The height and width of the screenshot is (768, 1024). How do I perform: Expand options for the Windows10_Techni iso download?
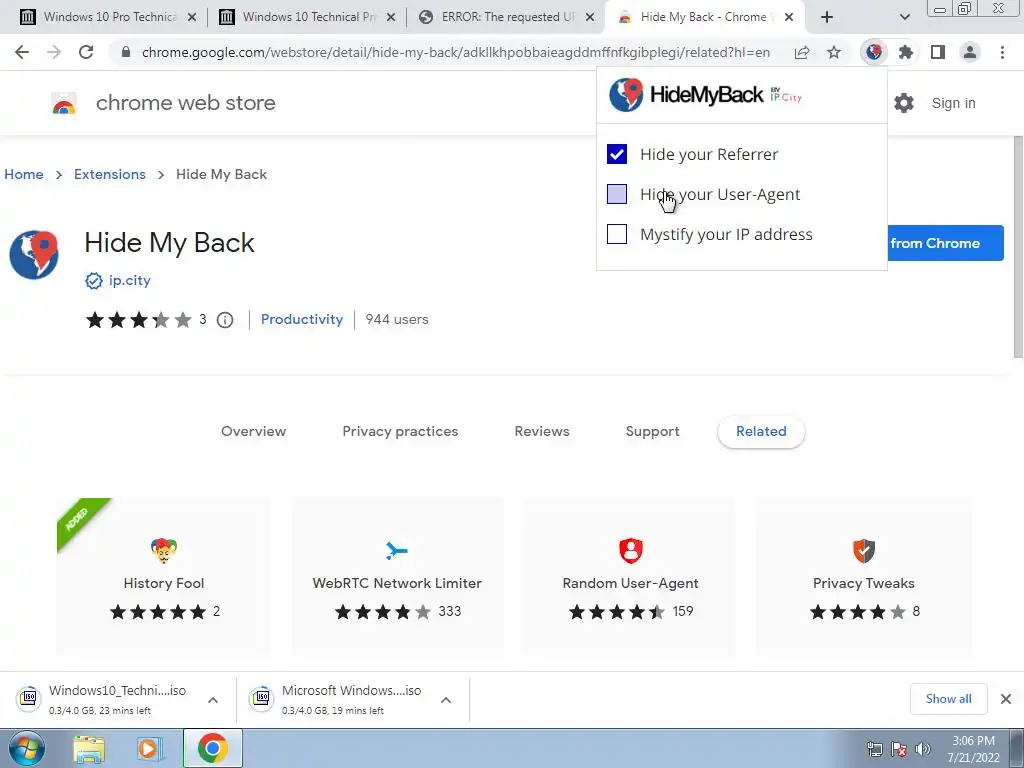[213, 699]
